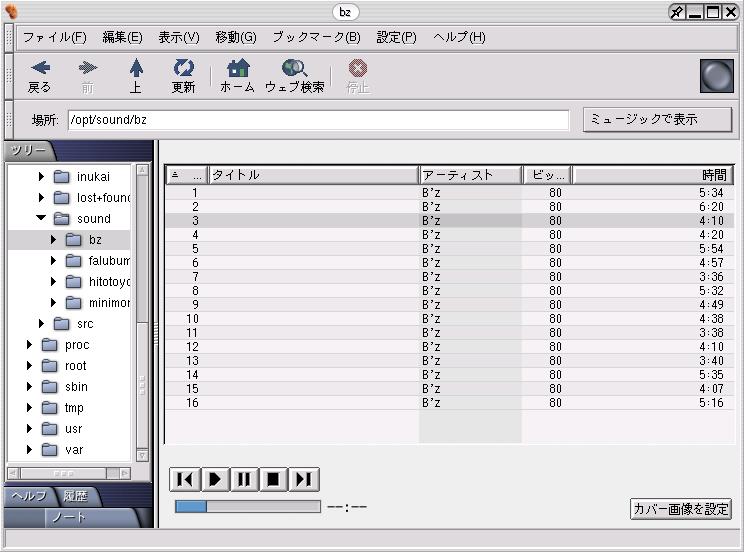Pin the window with the pushpin icon
This screenshot has width=744, height=552.
(x=677, y=12)
